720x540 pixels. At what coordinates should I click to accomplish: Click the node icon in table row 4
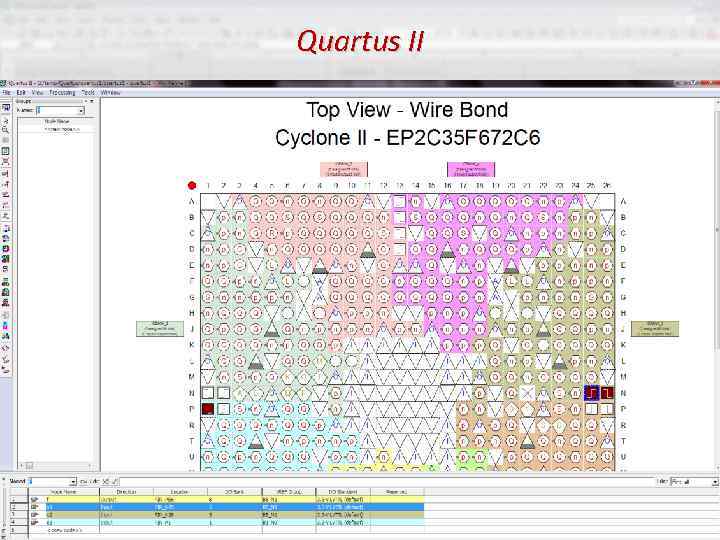pyautogui.click(x=35, y=523)
